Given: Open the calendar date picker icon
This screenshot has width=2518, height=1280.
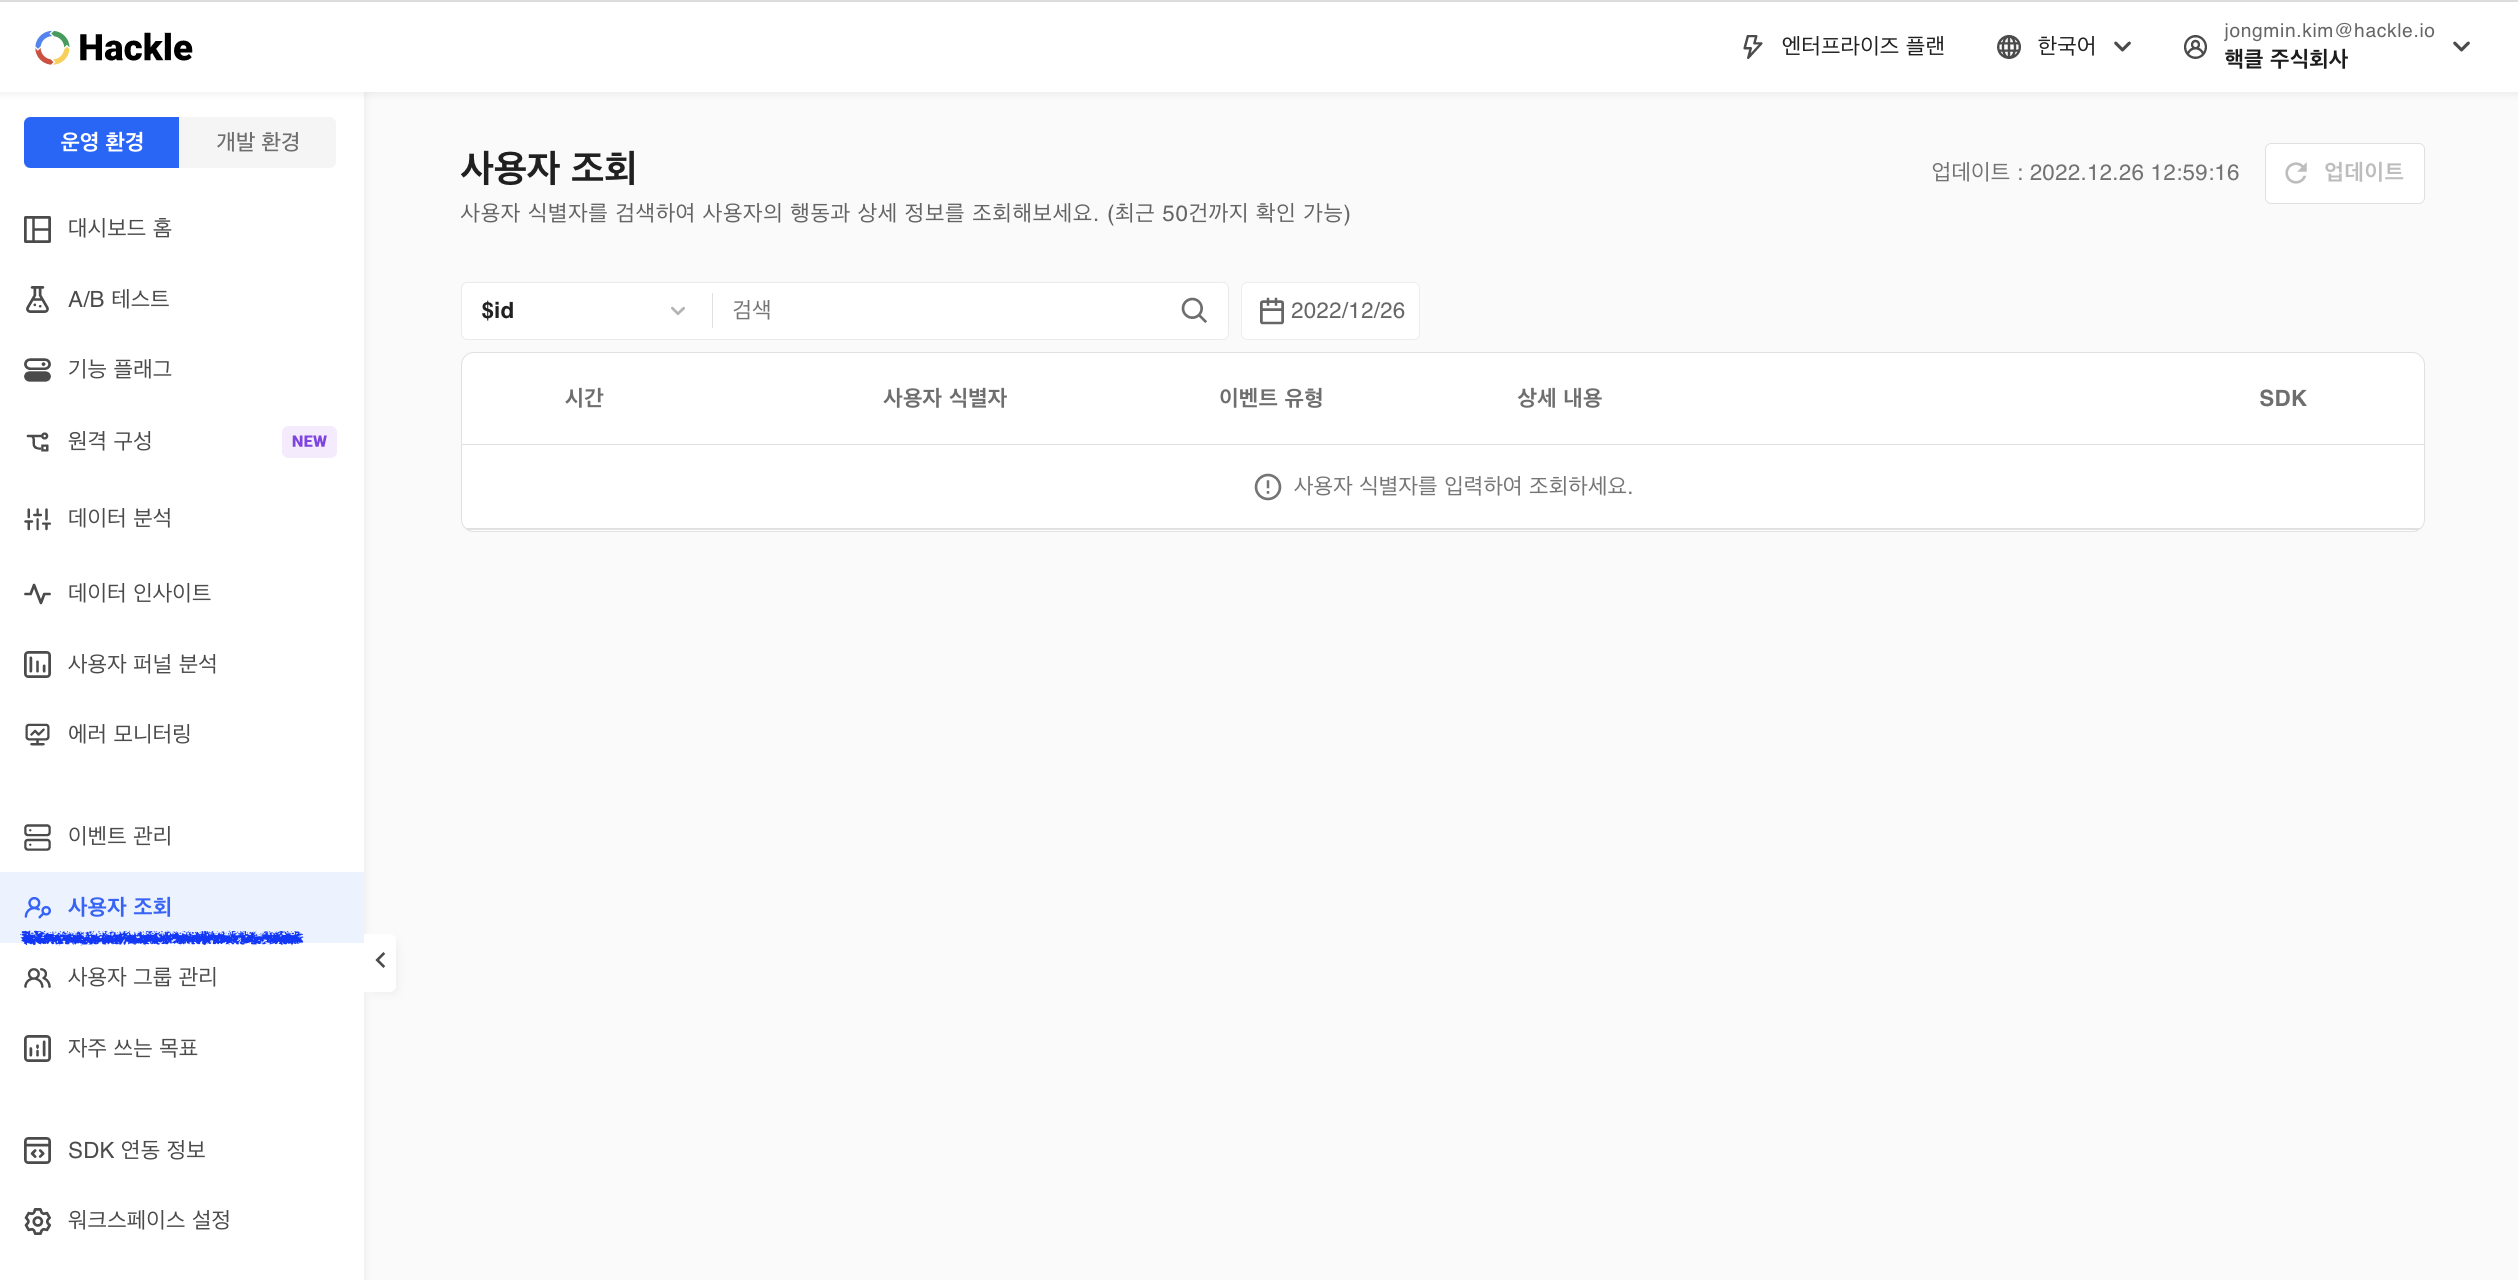Looking at the screenshot, I should tap(1271, 311).
